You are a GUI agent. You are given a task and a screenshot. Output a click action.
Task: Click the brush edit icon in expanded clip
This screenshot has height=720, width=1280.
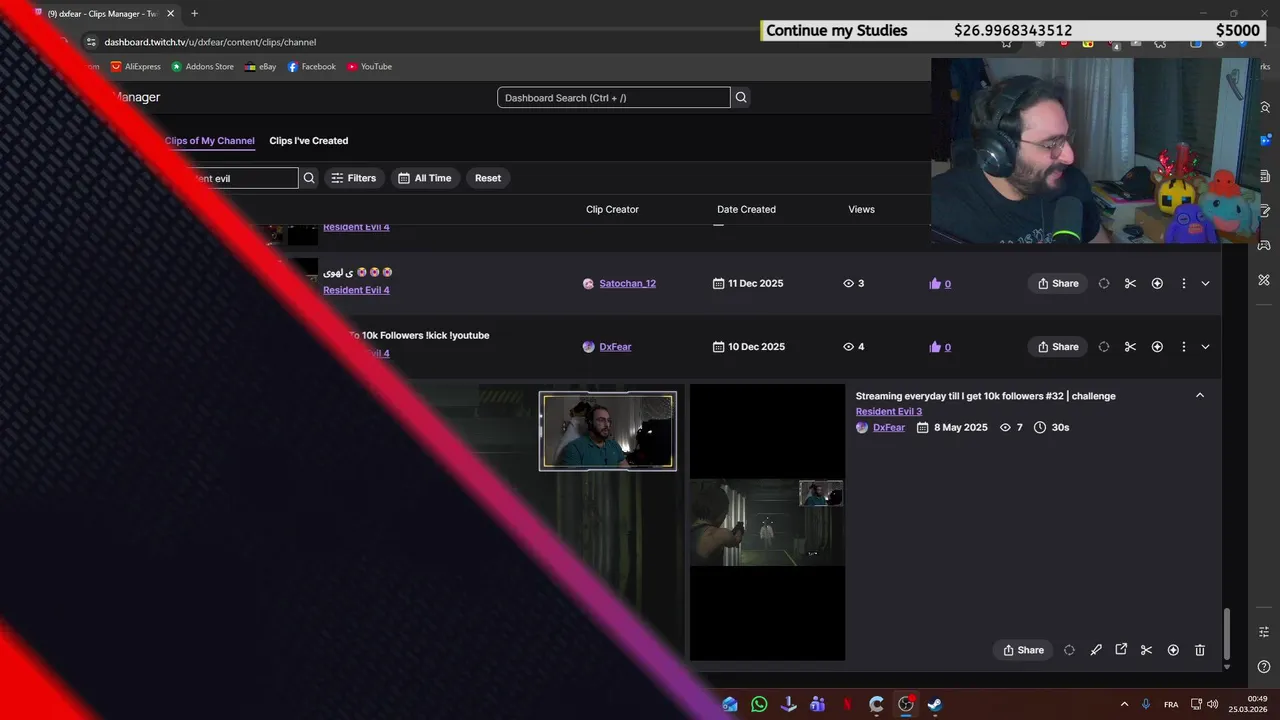(x=1096, y=650)
